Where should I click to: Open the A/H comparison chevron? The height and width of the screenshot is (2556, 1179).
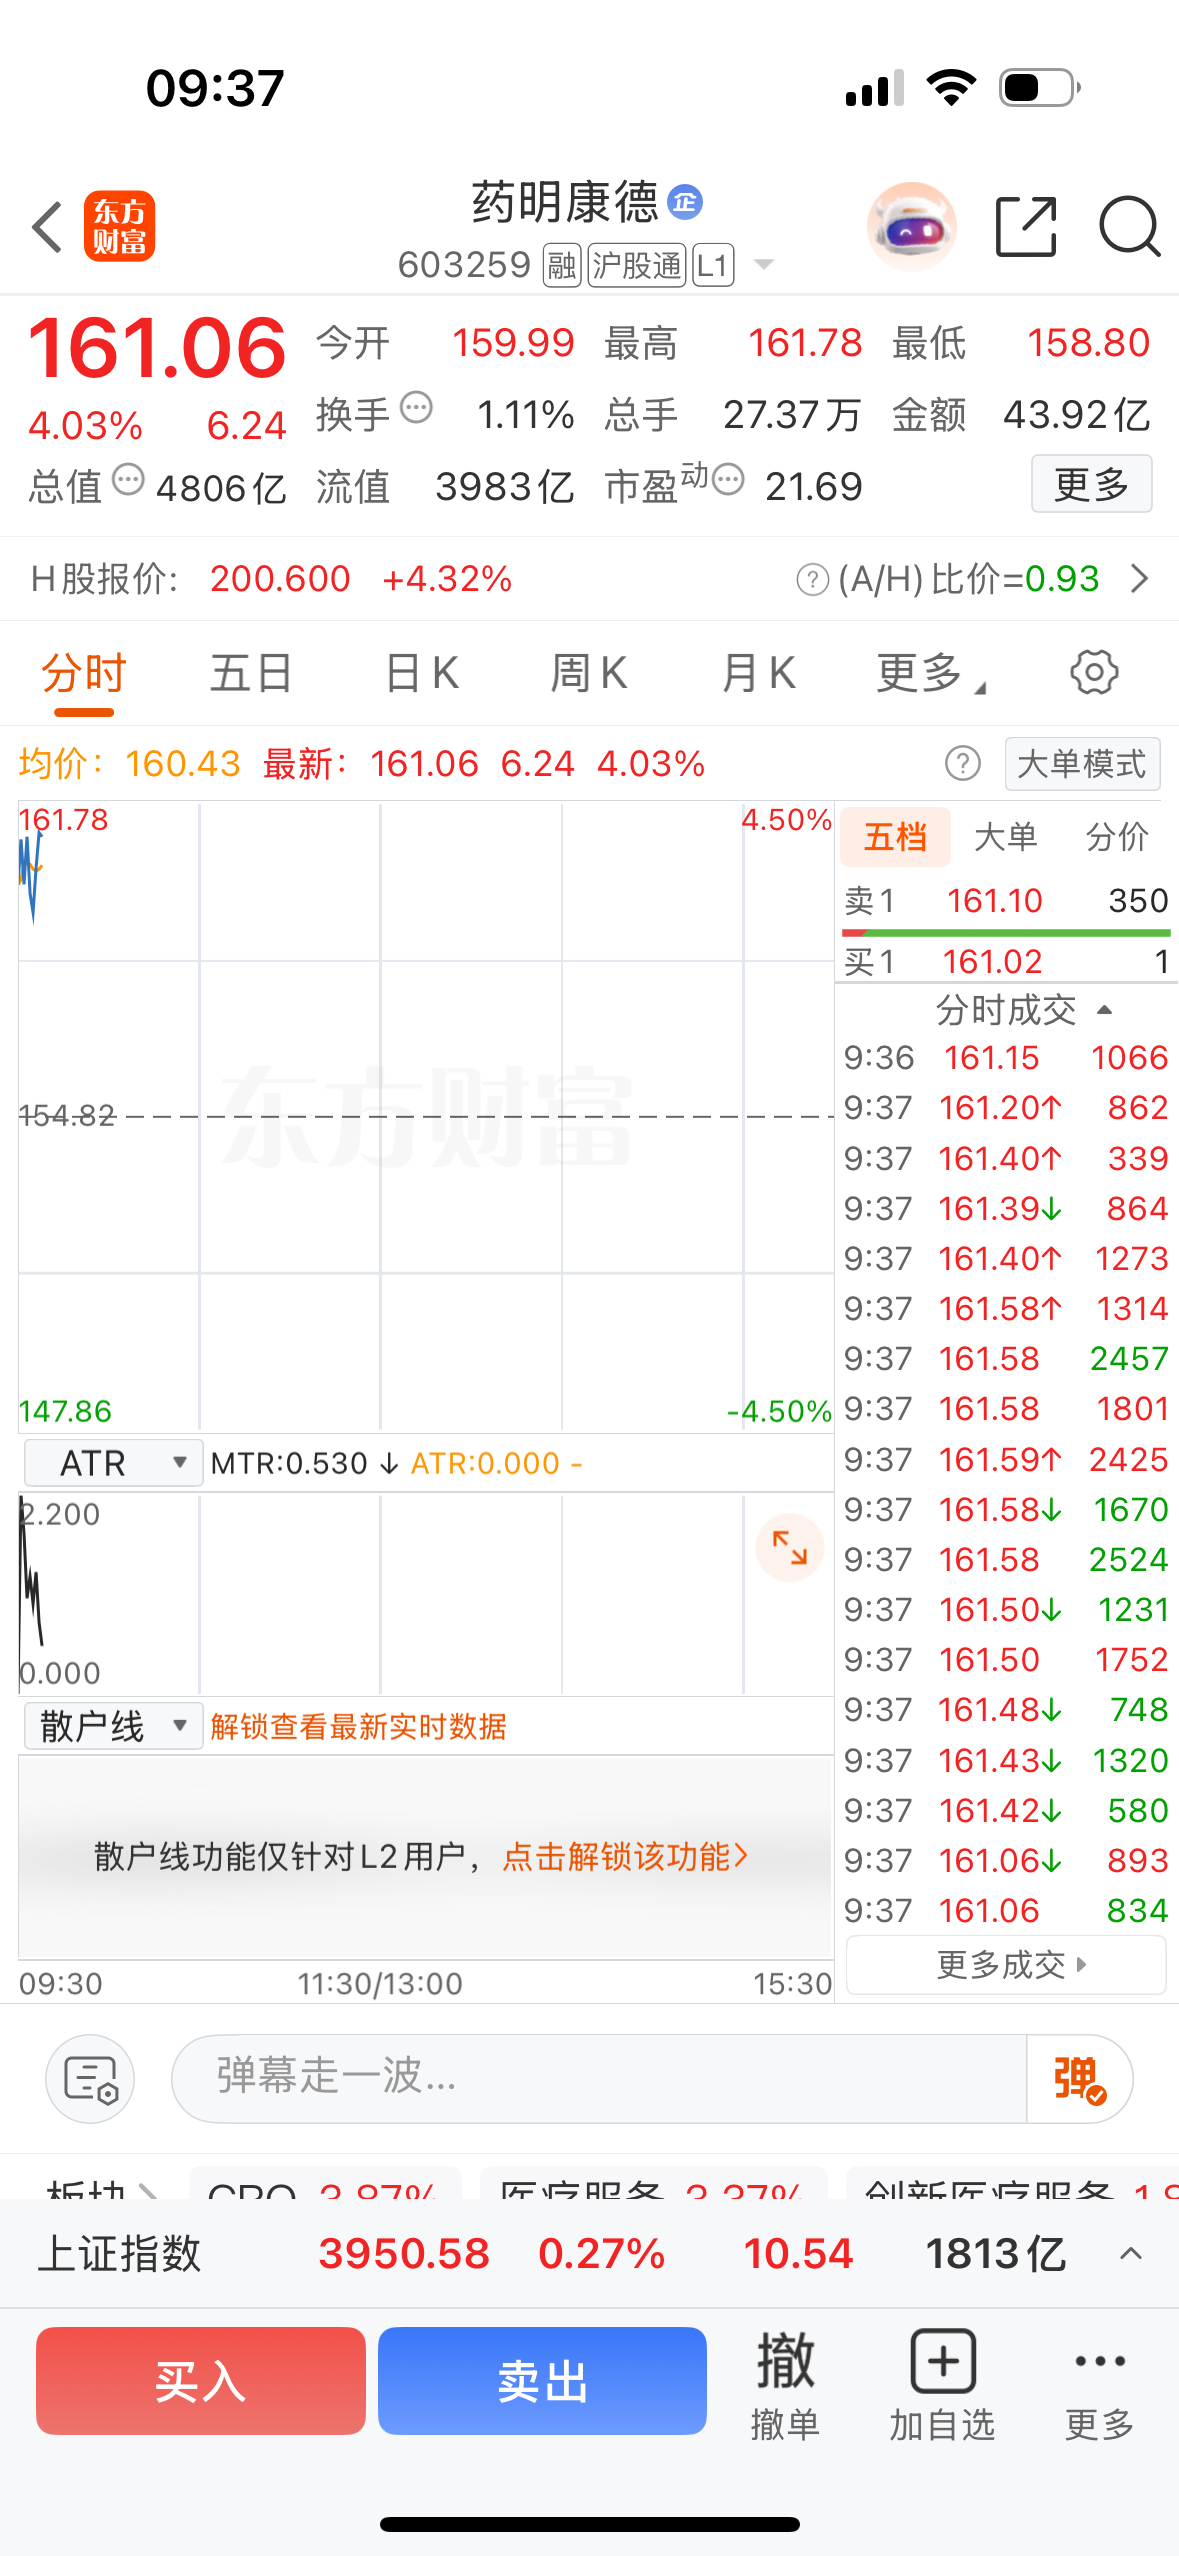coord(1139,579)
